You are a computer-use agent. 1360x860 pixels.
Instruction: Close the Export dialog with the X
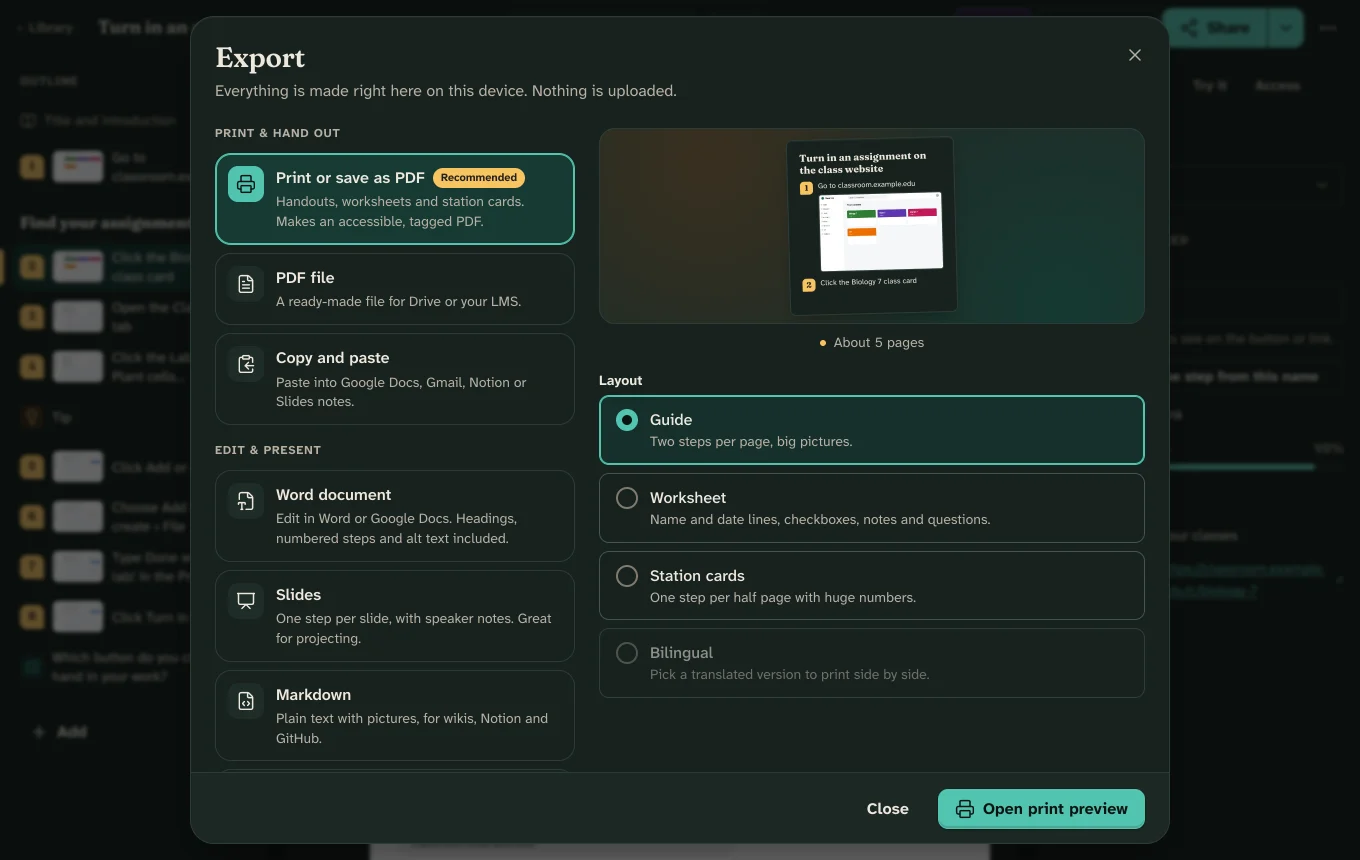click(1135, 55)
